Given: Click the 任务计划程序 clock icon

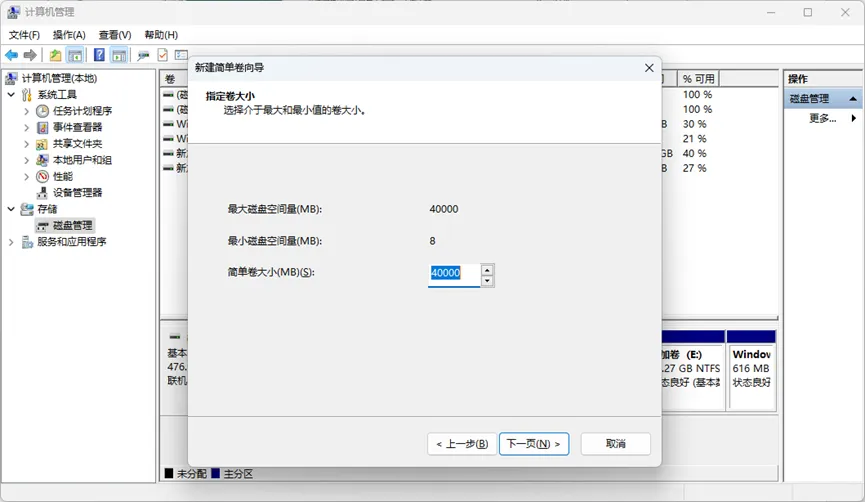Looking at the screenshot, I should point(42,111).
